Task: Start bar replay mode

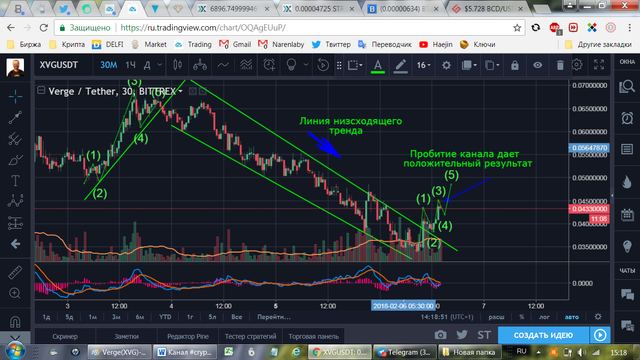Action: pos(322,65)
